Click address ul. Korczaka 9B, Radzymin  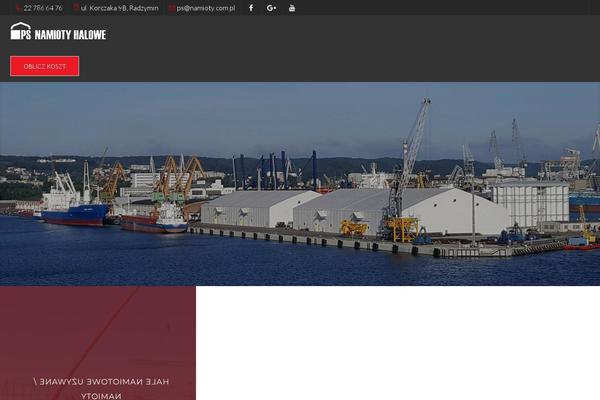[119, 8]
